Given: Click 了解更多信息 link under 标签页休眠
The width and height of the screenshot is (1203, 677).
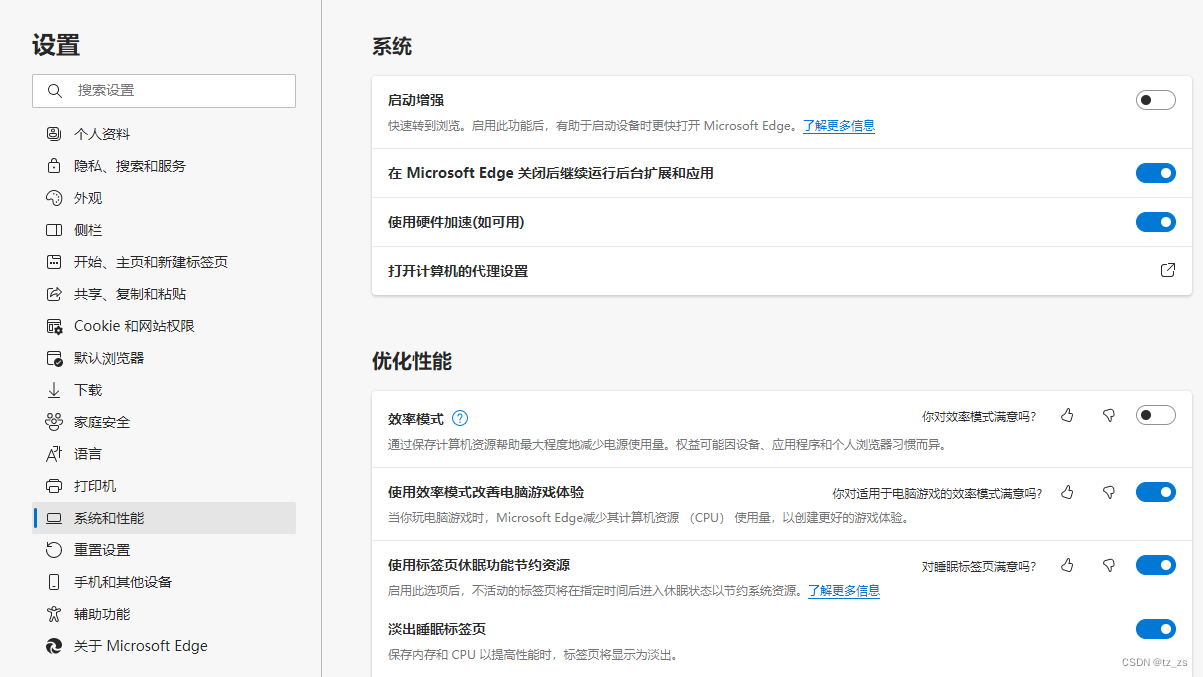Looking at the screenshot, I should pos(844,591).
